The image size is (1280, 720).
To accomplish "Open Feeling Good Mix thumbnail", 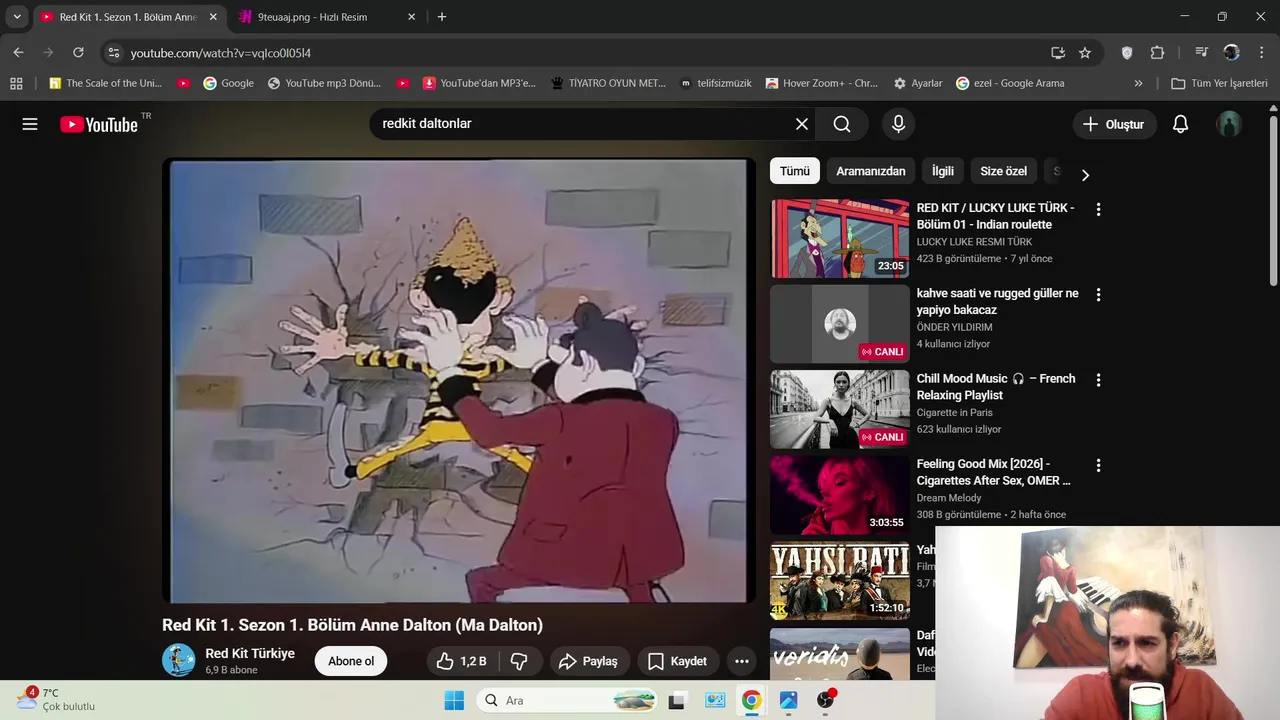I will pyautogui.click(x=839, y=494).
